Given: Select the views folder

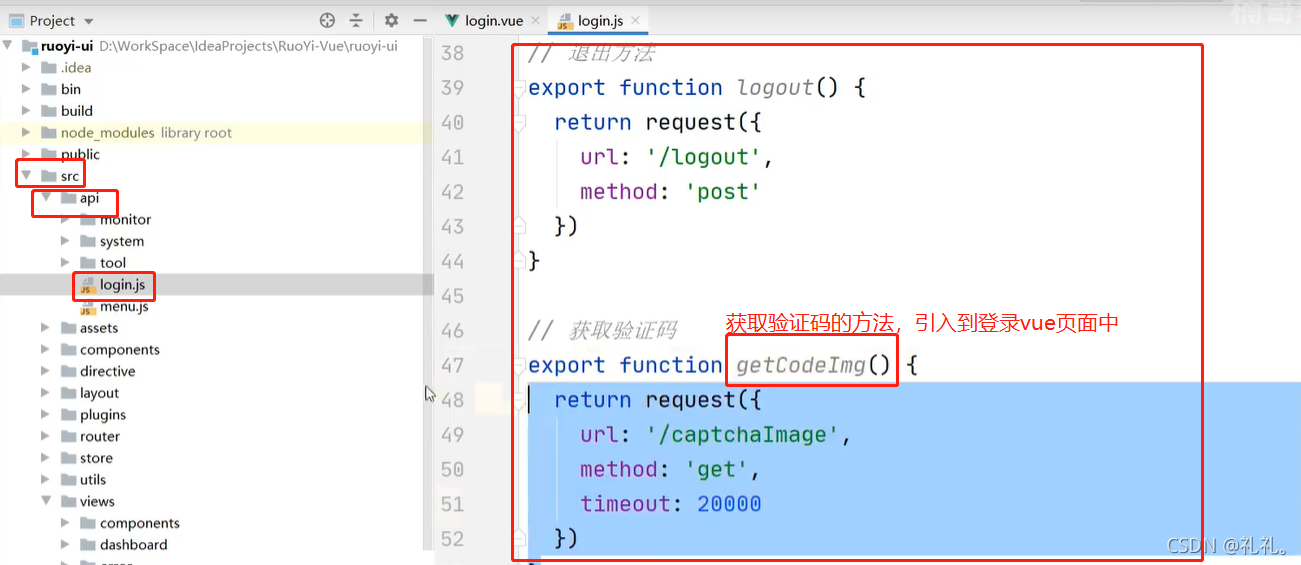Looking at the screenshot, I should coord(97,501).
